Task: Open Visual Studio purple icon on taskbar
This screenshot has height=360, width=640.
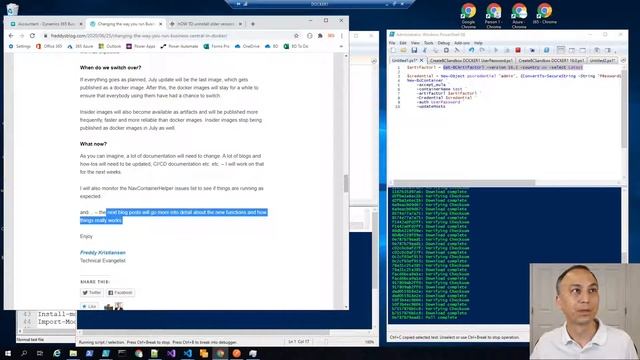Action: 171,353
